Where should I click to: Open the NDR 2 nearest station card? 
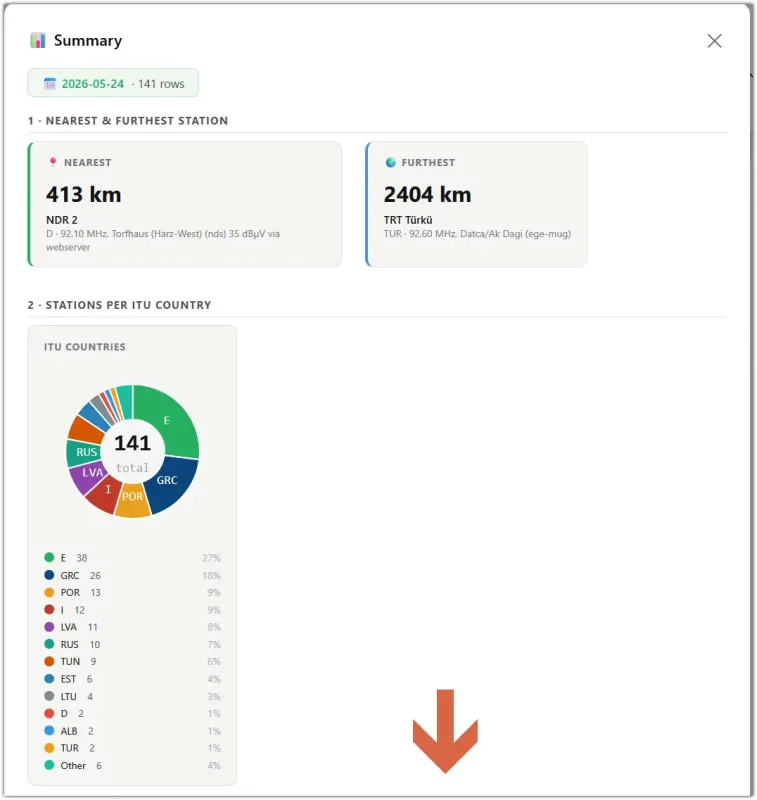(x=185, y=204)
